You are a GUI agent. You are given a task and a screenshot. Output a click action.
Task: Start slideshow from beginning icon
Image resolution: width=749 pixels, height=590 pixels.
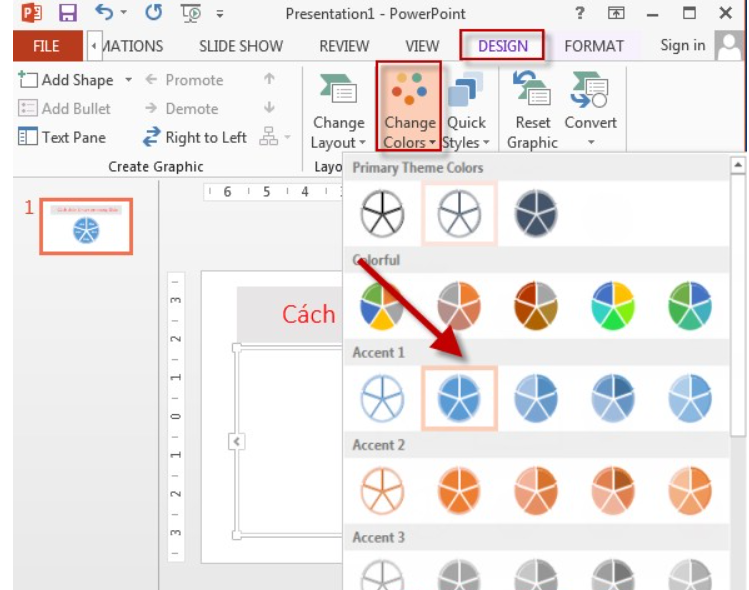click(x=191, y=12)
